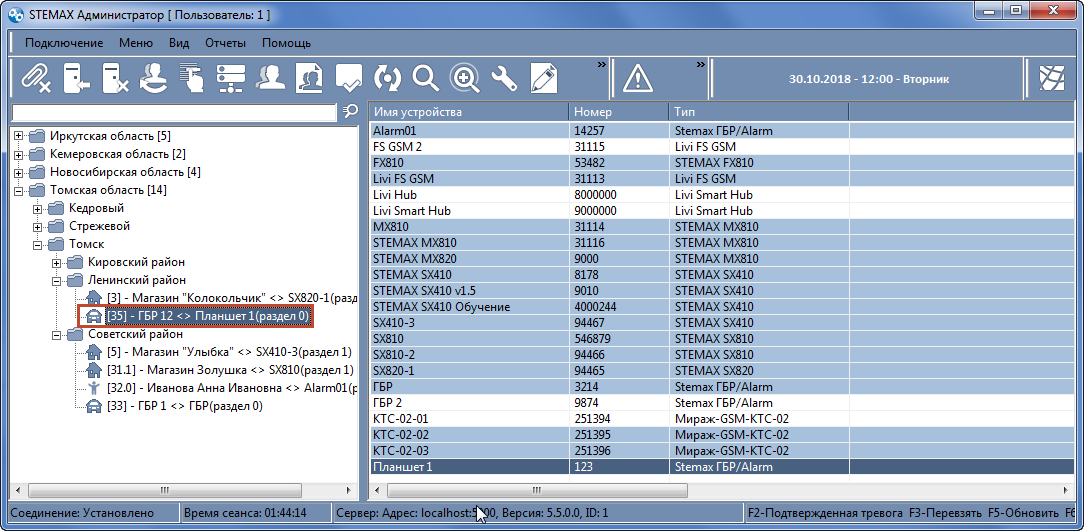Expand the Стрежевой folder
The height and width of the screenshot is (531, 1084).
click(x=38, y=225)
